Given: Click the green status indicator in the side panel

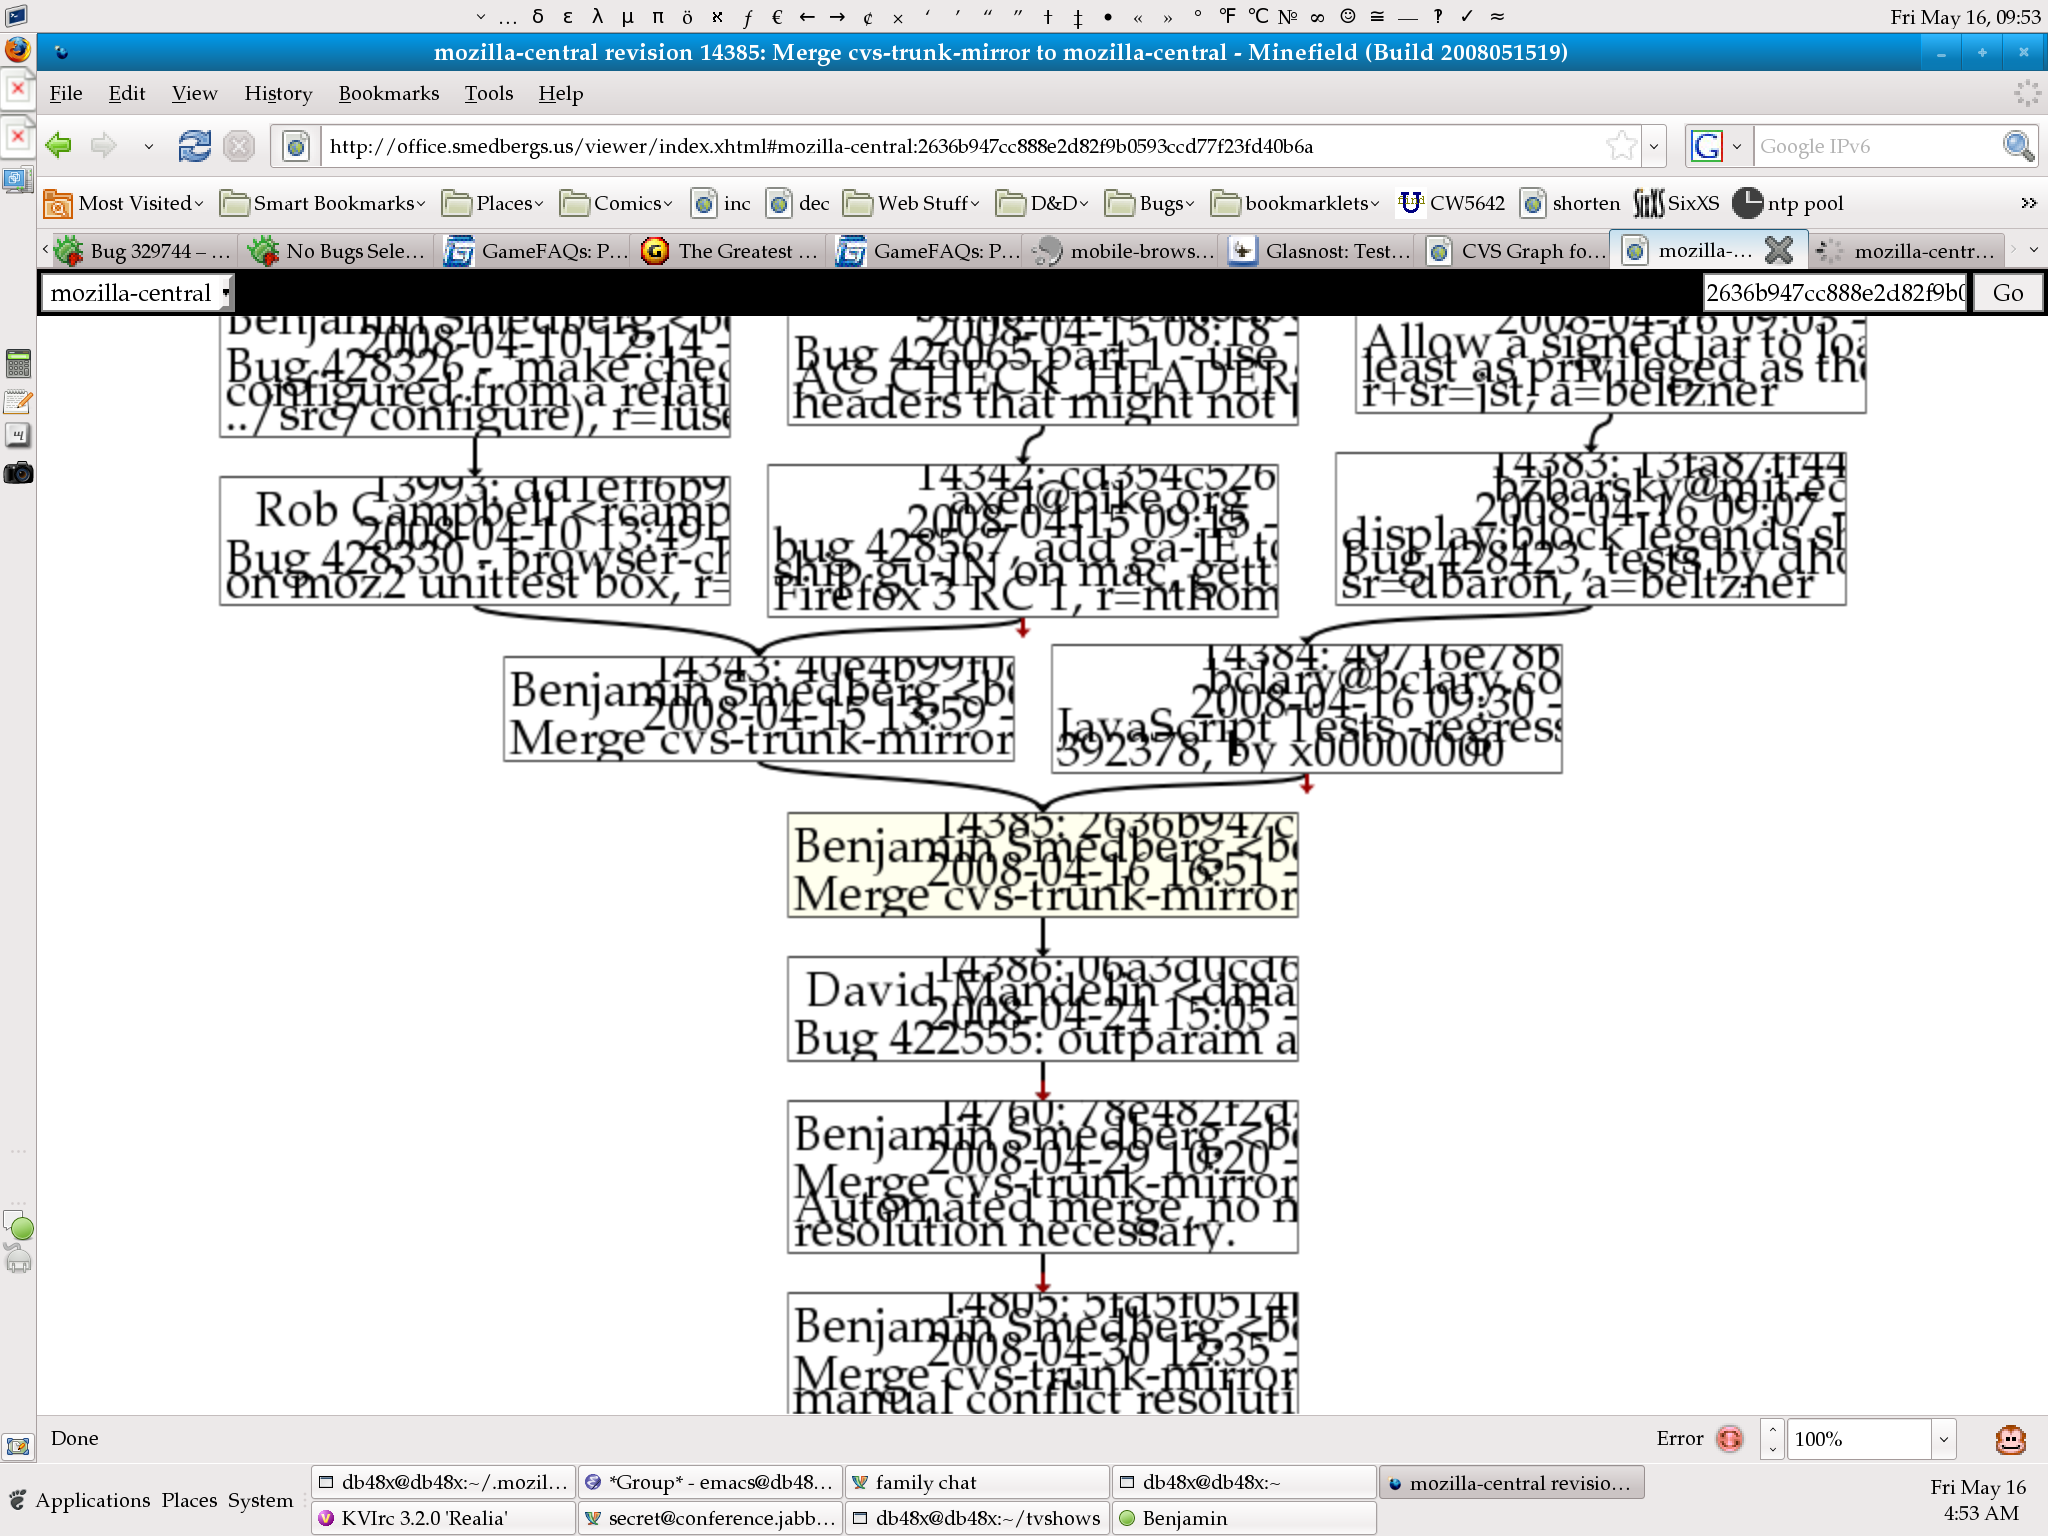Looking at the screenshot, I should tap(22, 1228).
